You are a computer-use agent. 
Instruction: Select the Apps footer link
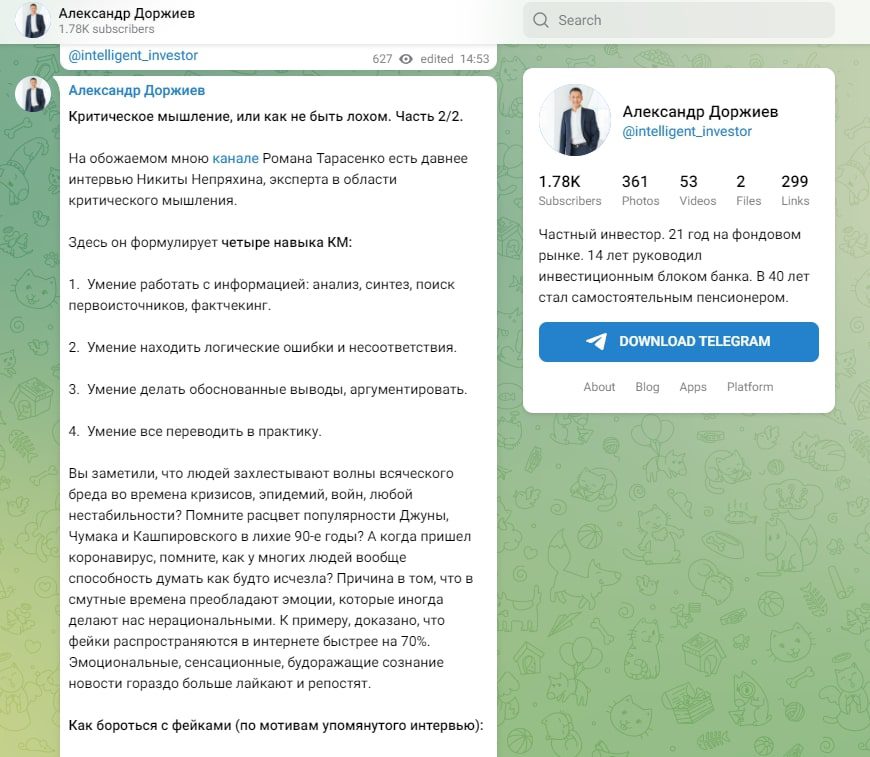click(x=693, y=387)
